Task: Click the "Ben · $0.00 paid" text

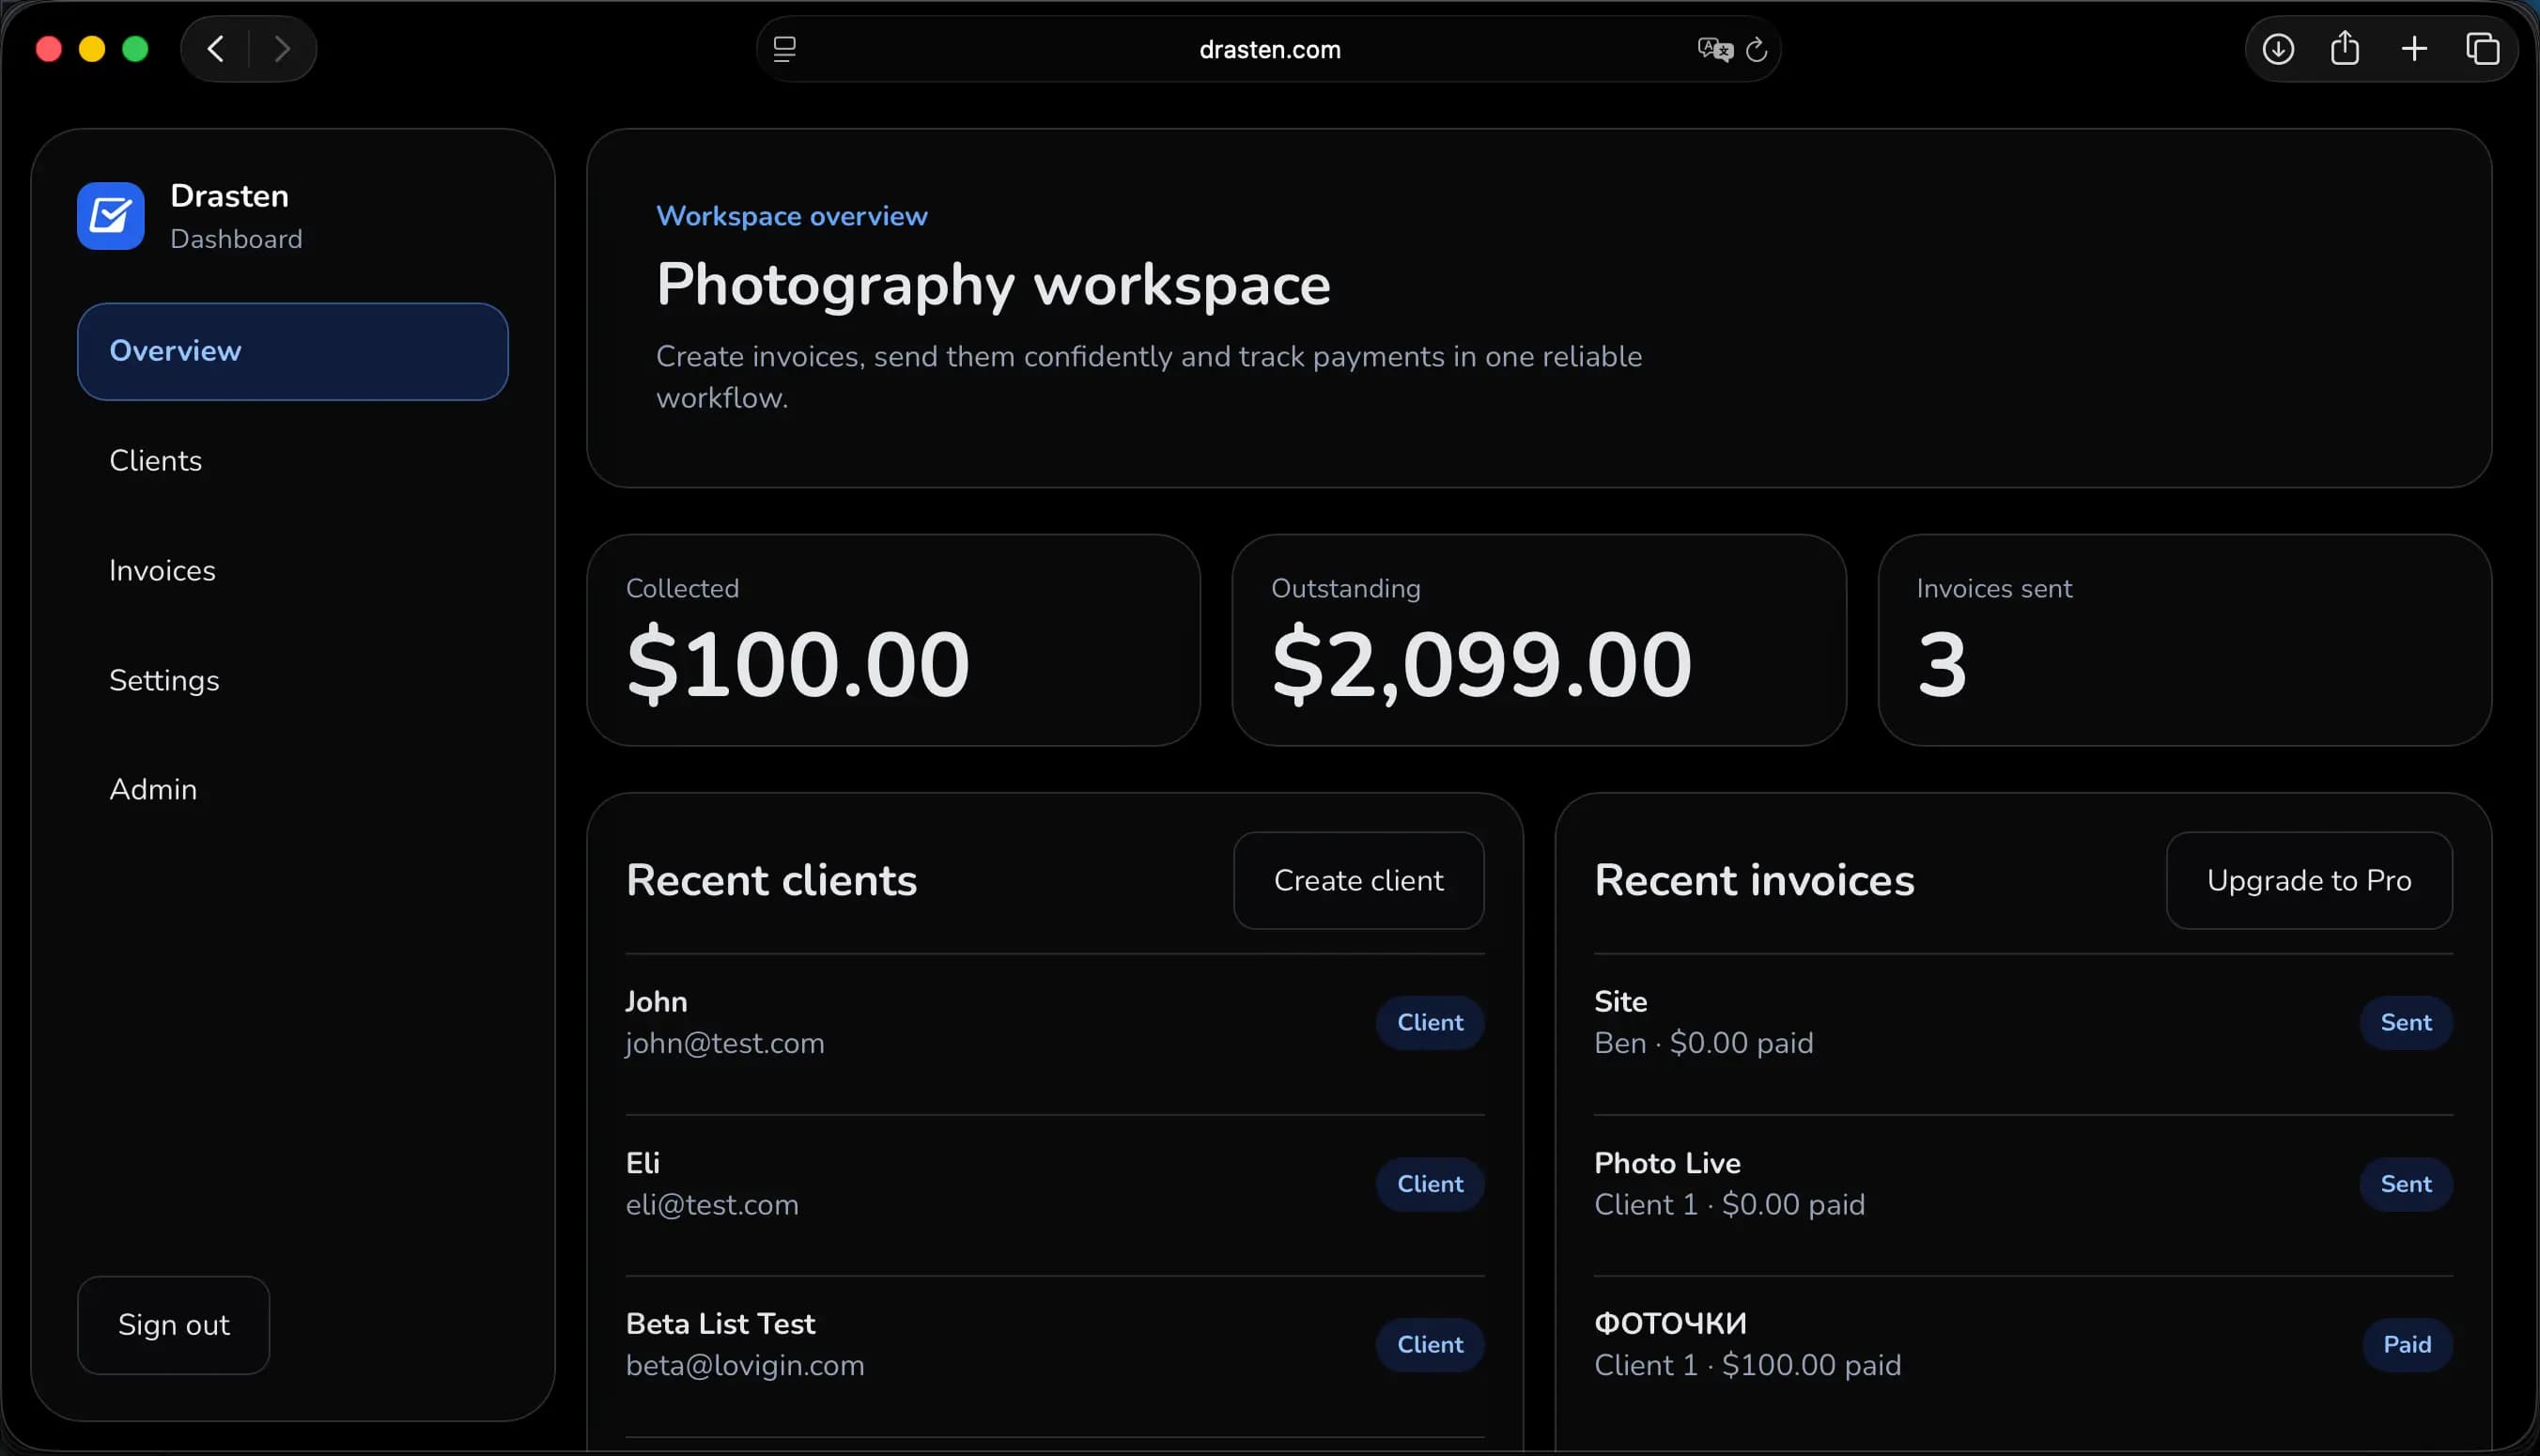Action: [x=1704, y=1043]
